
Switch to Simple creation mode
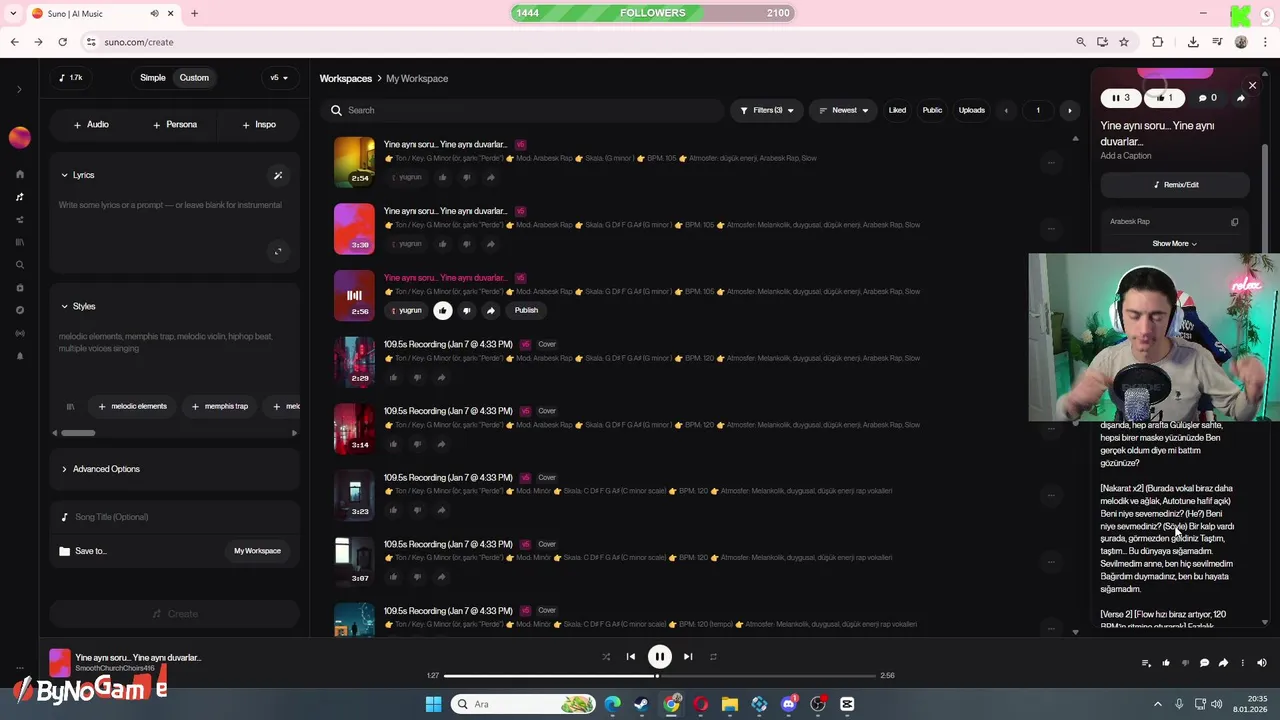point(153,78)
